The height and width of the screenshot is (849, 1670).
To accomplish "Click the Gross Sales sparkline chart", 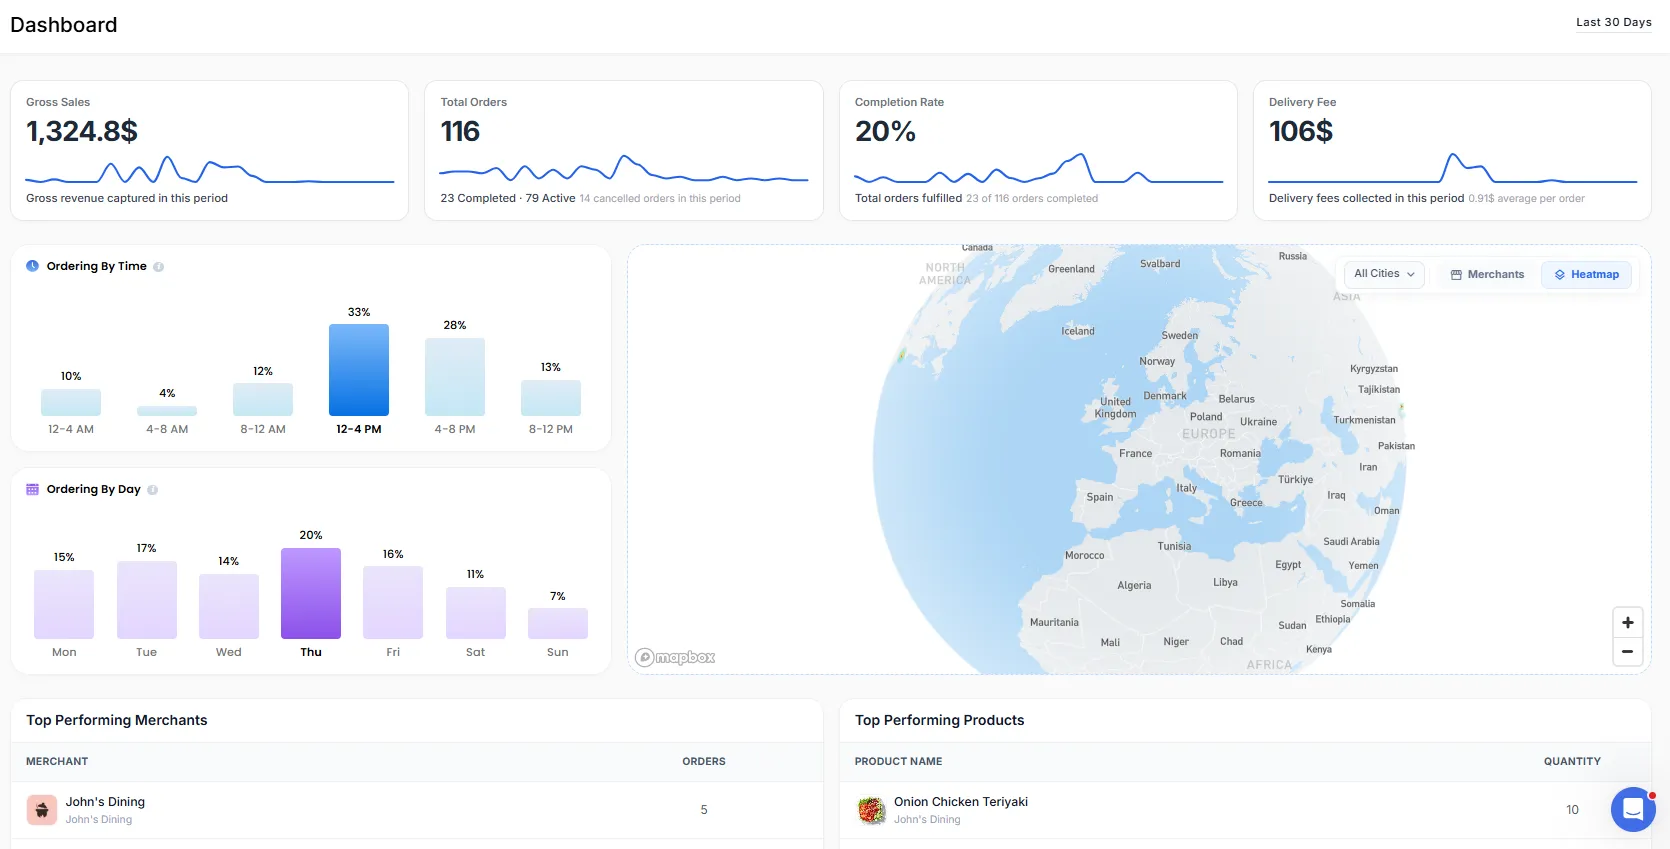I will point(210,170).
